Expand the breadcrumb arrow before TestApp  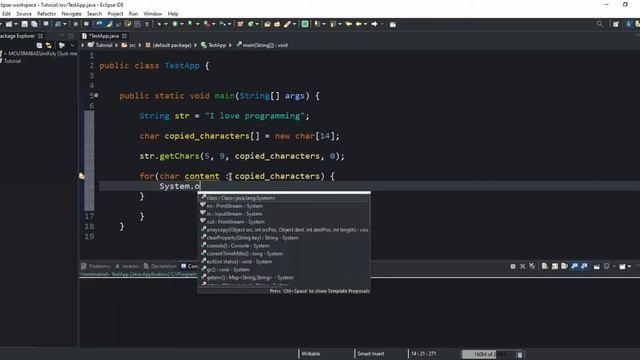196,45
